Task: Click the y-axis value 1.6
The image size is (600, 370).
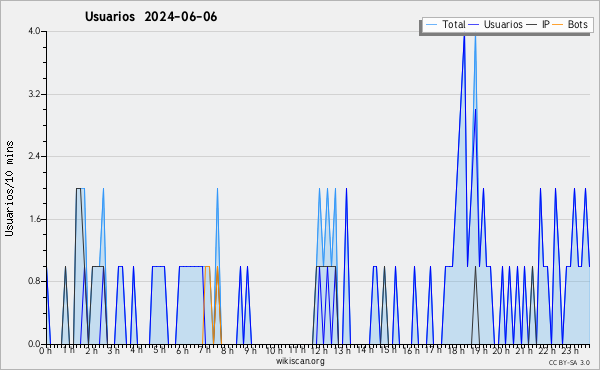Action: 34,219
